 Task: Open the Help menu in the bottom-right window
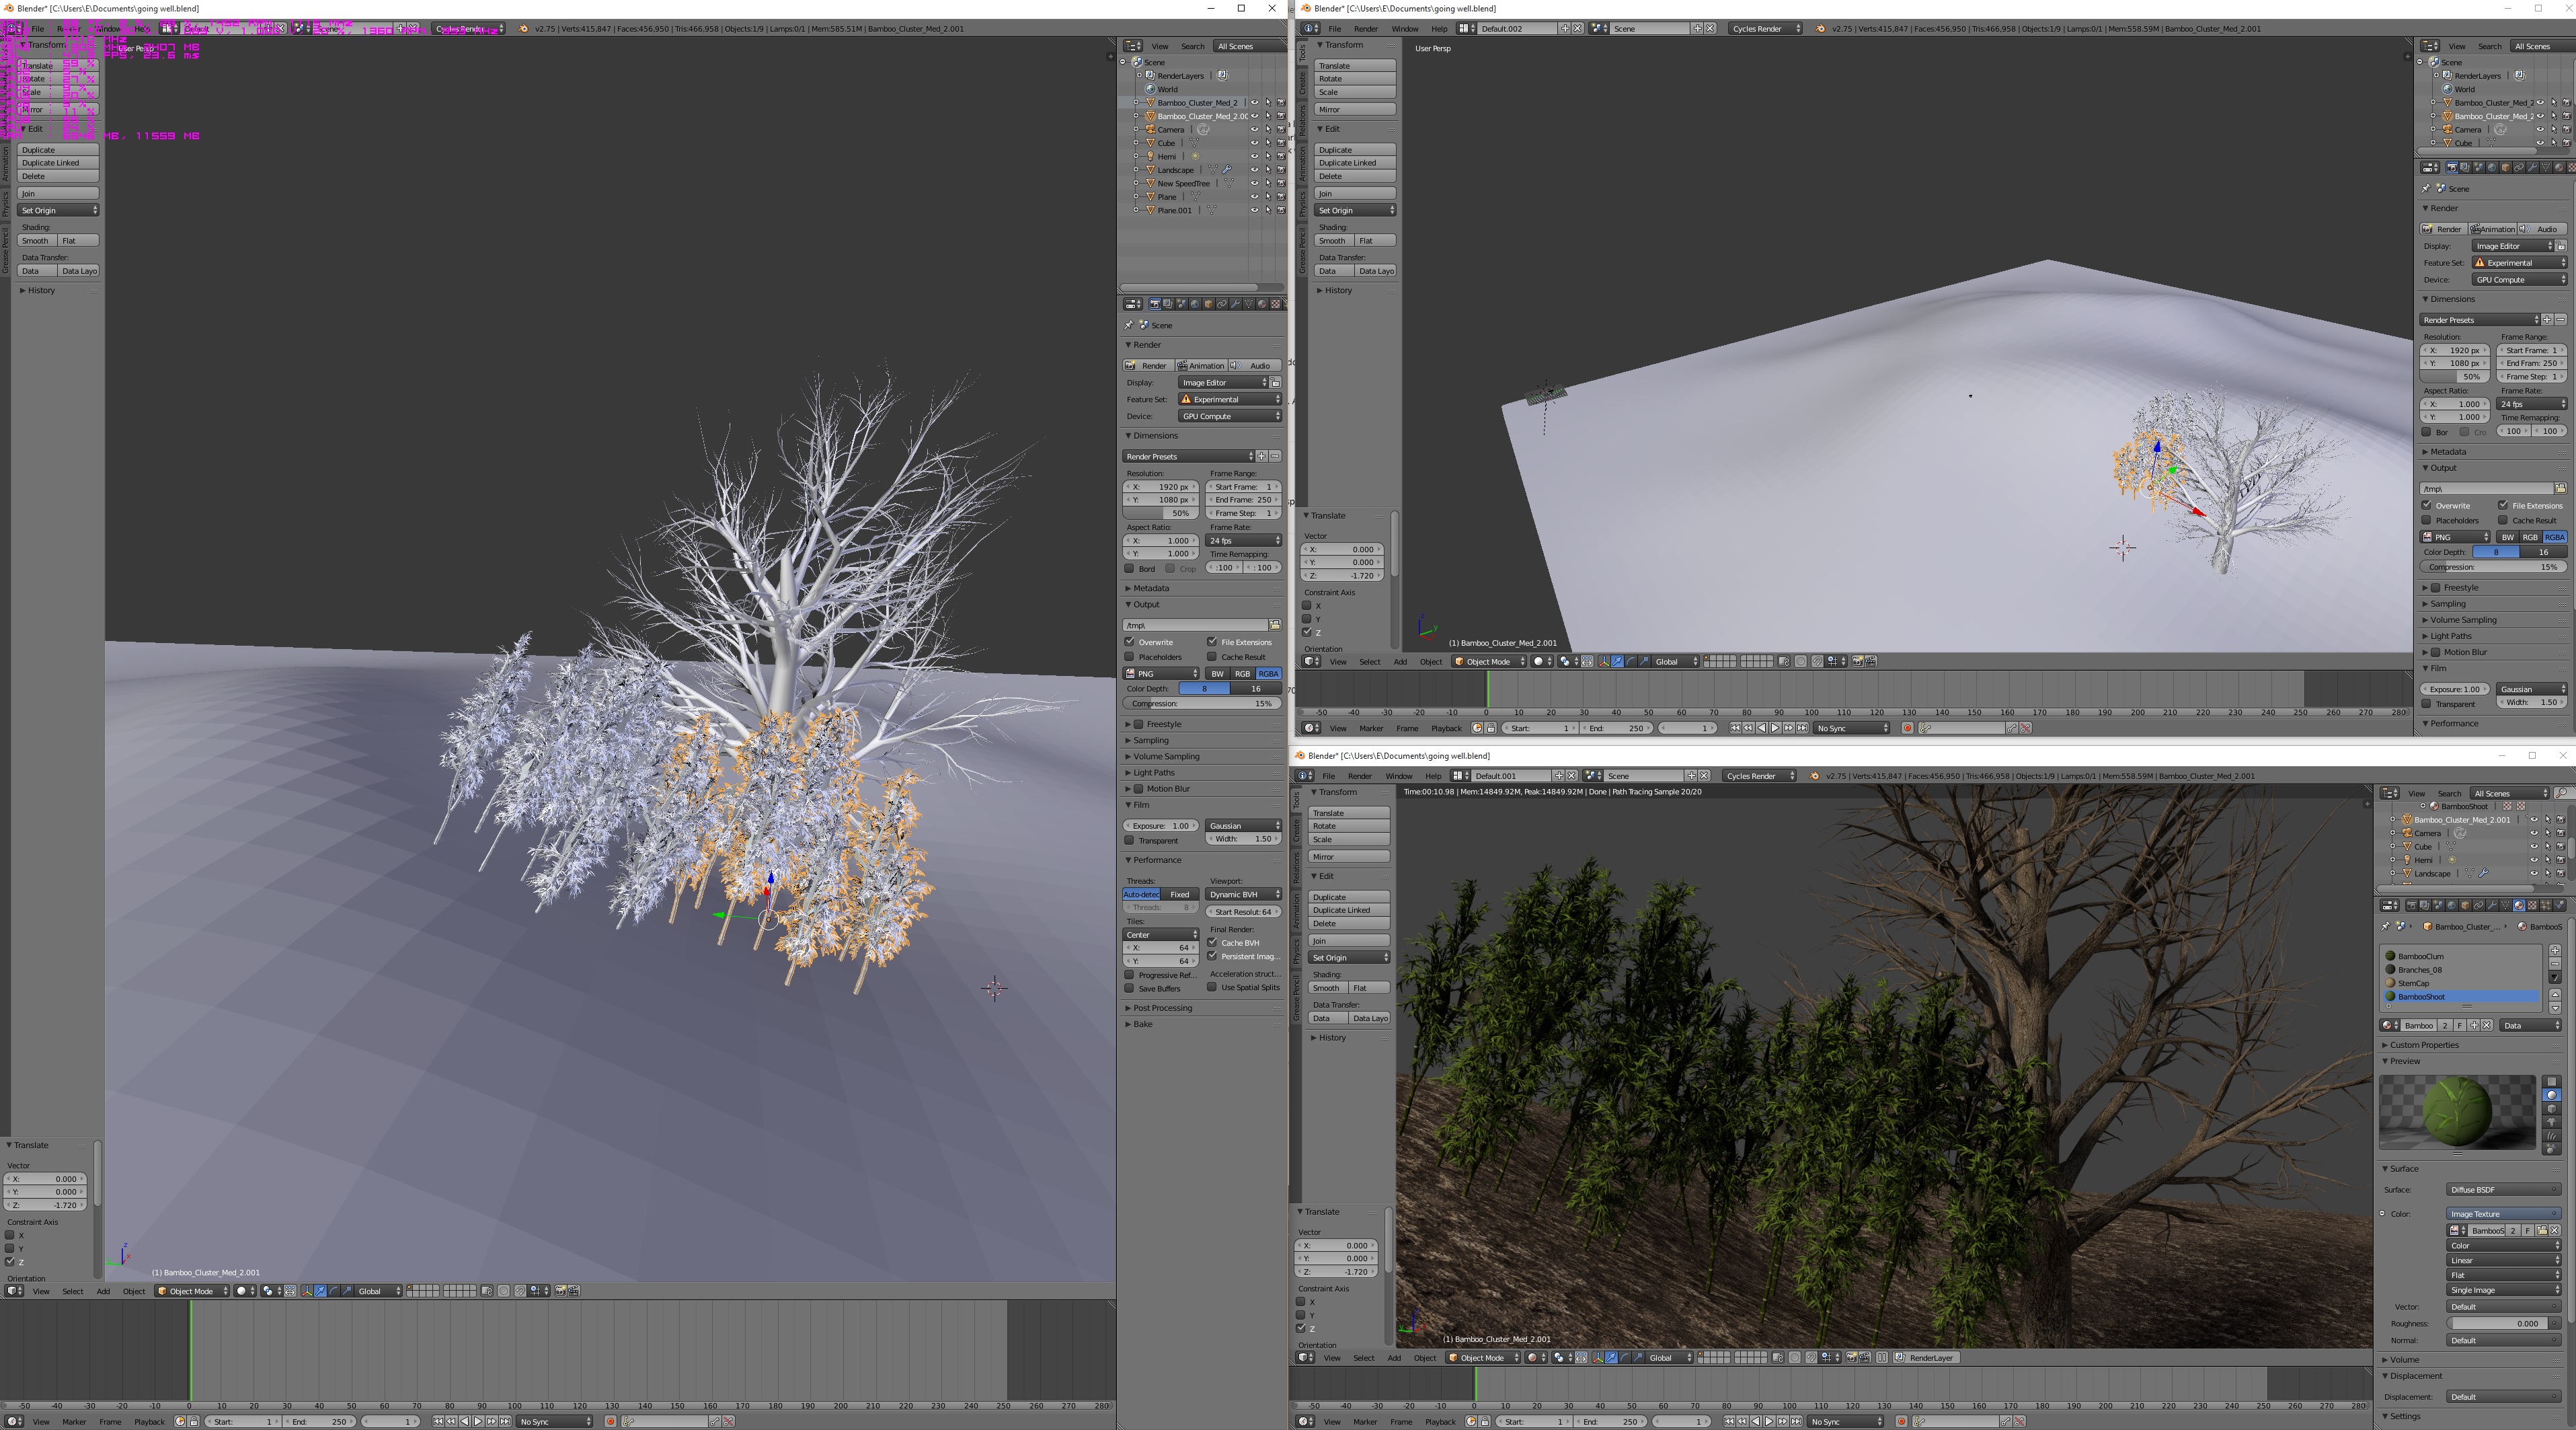(x=1433, y=775)
